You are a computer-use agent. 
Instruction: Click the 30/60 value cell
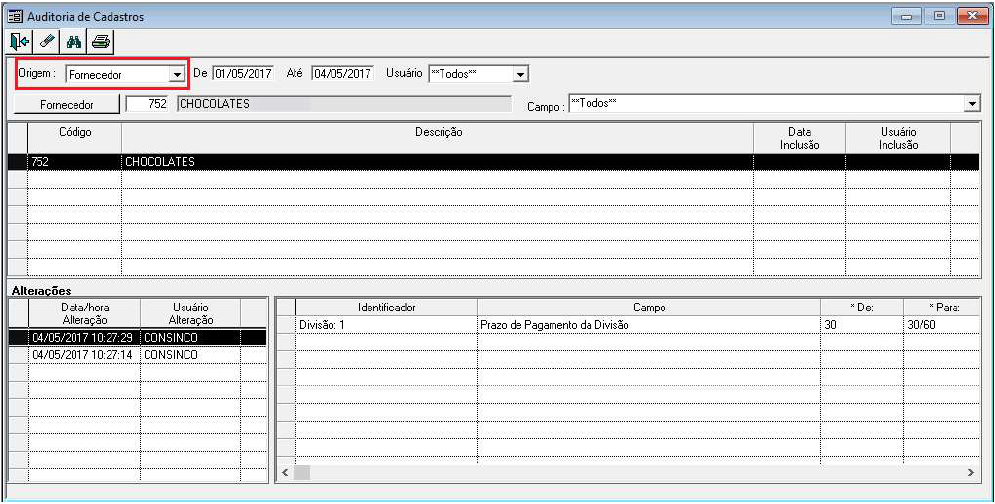pos(942,324)
